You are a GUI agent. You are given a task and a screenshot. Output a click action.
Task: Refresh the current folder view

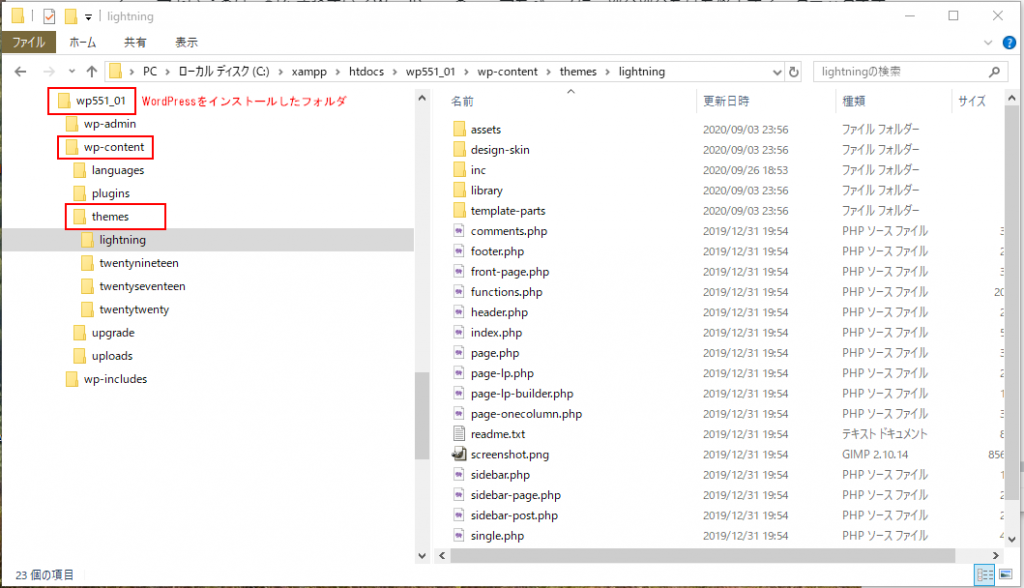coord(794,72)
